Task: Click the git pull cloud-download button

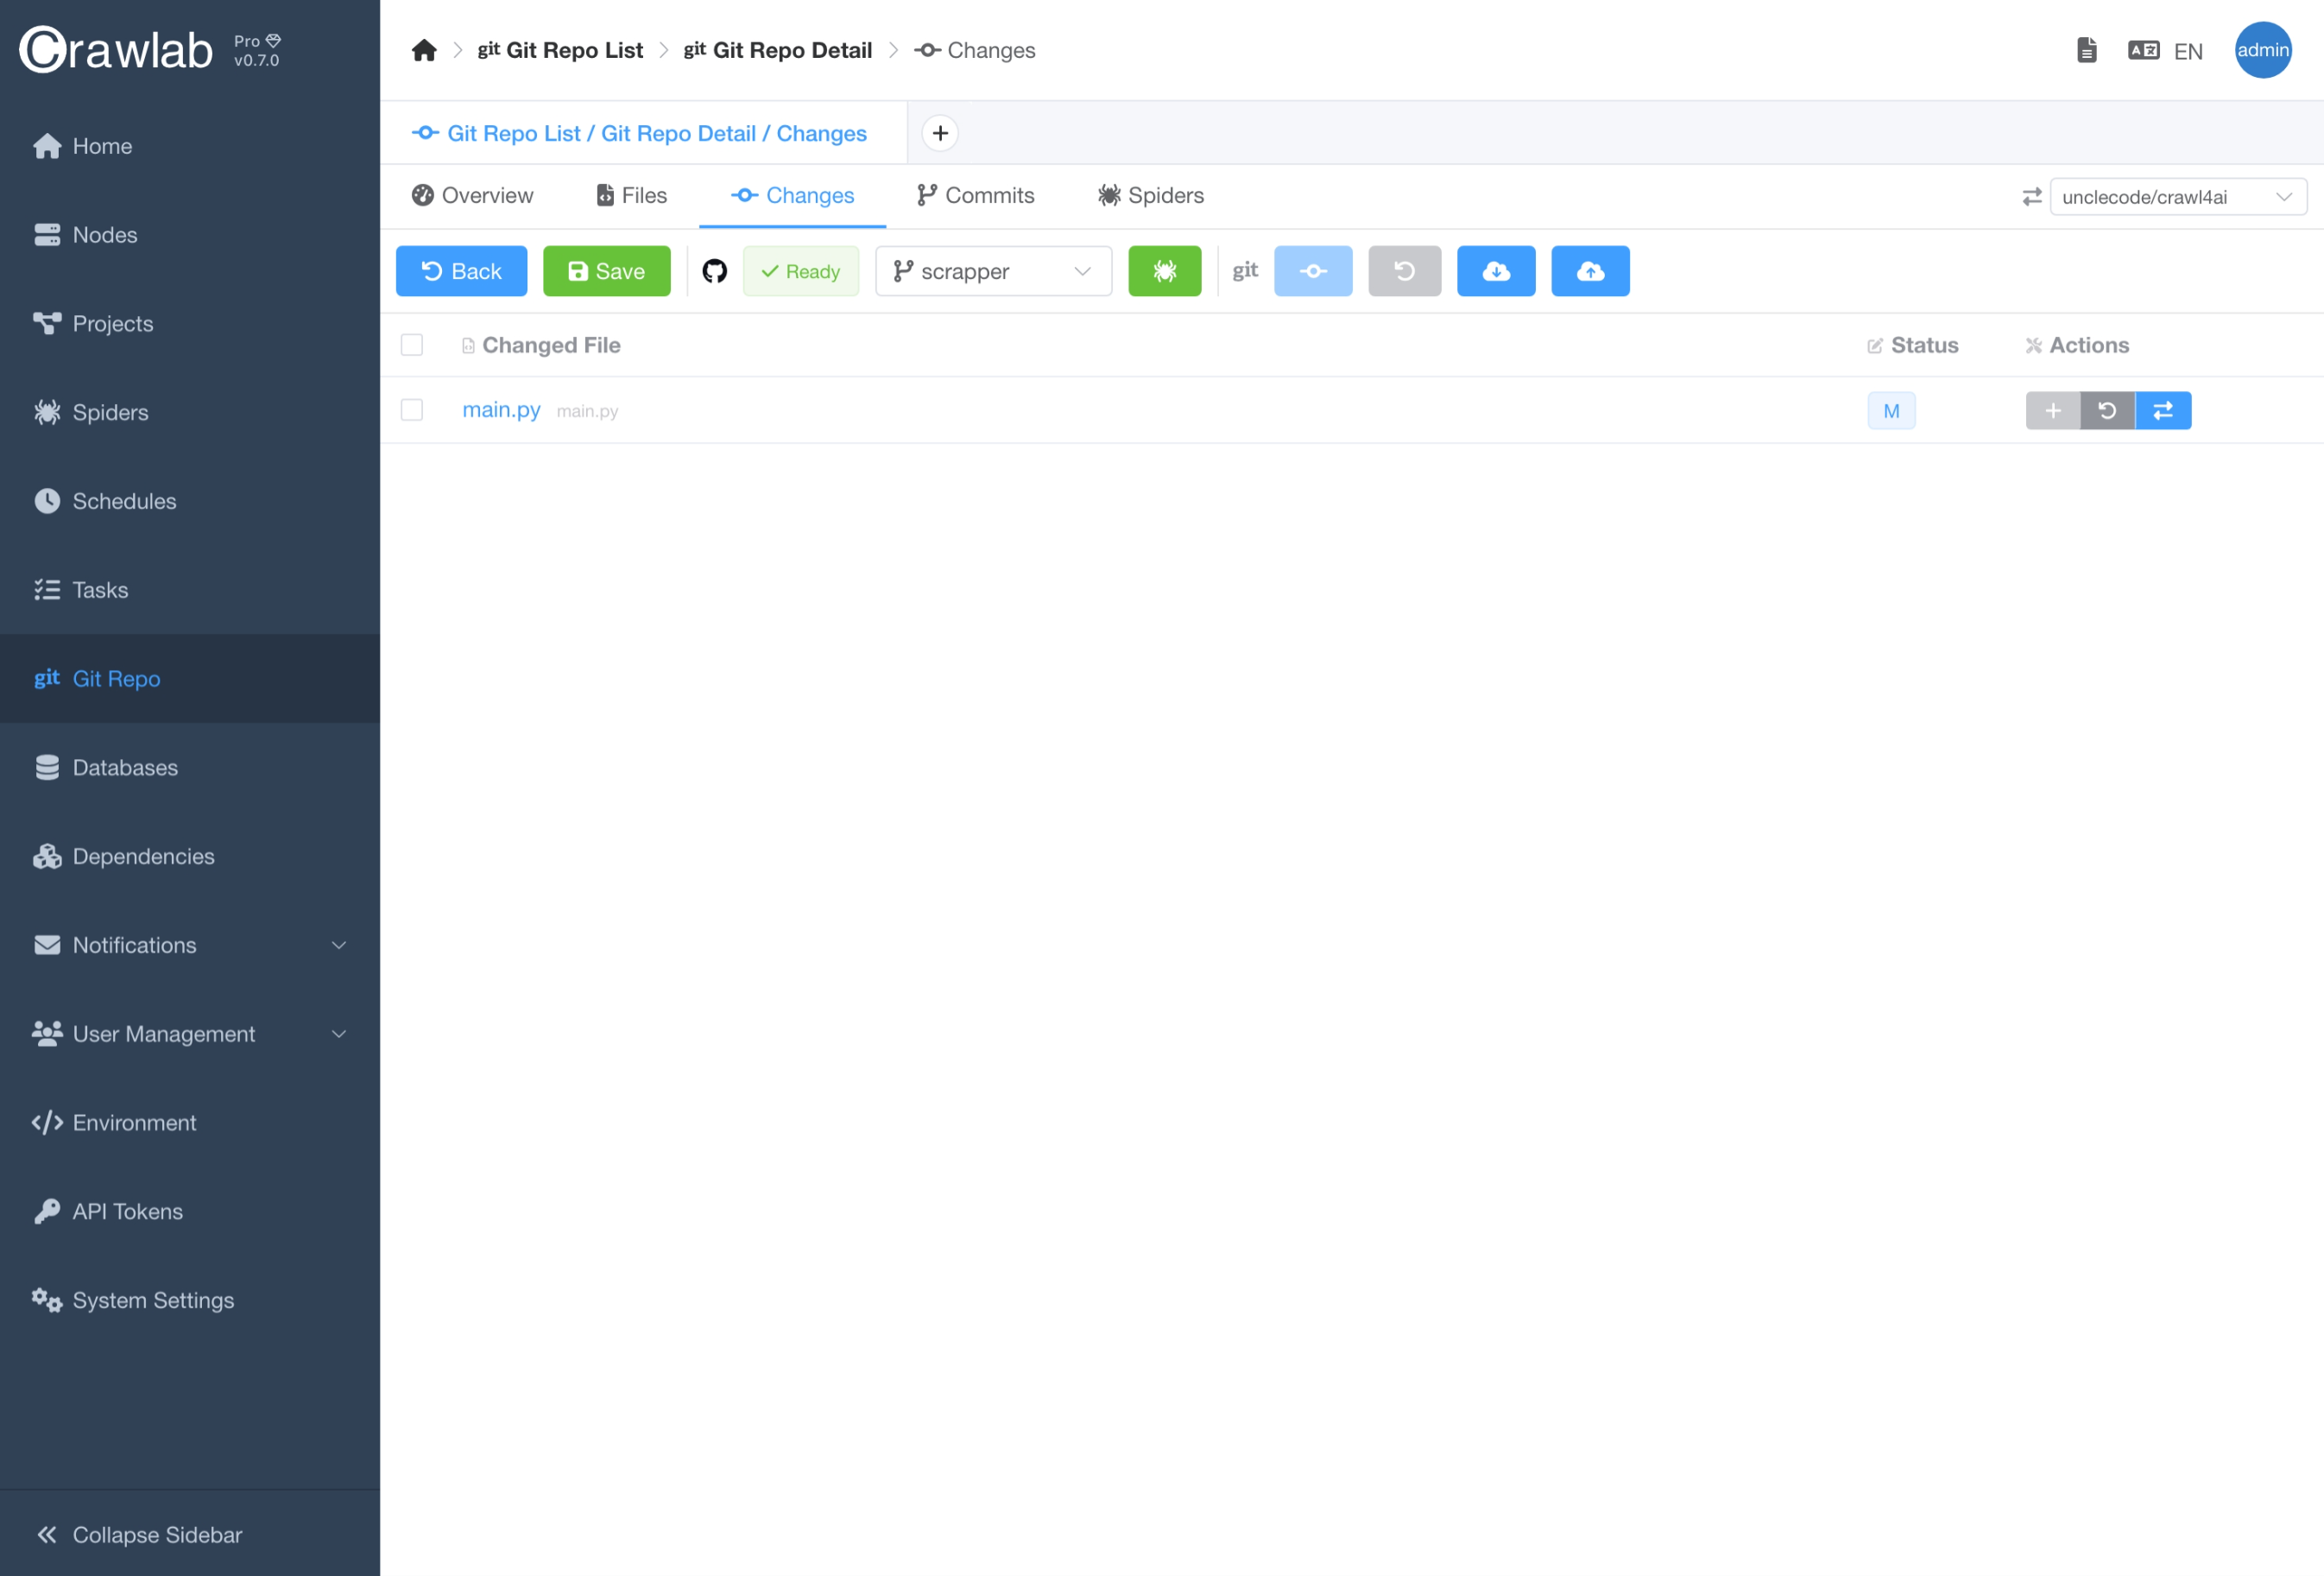Action: [1495, 271]
